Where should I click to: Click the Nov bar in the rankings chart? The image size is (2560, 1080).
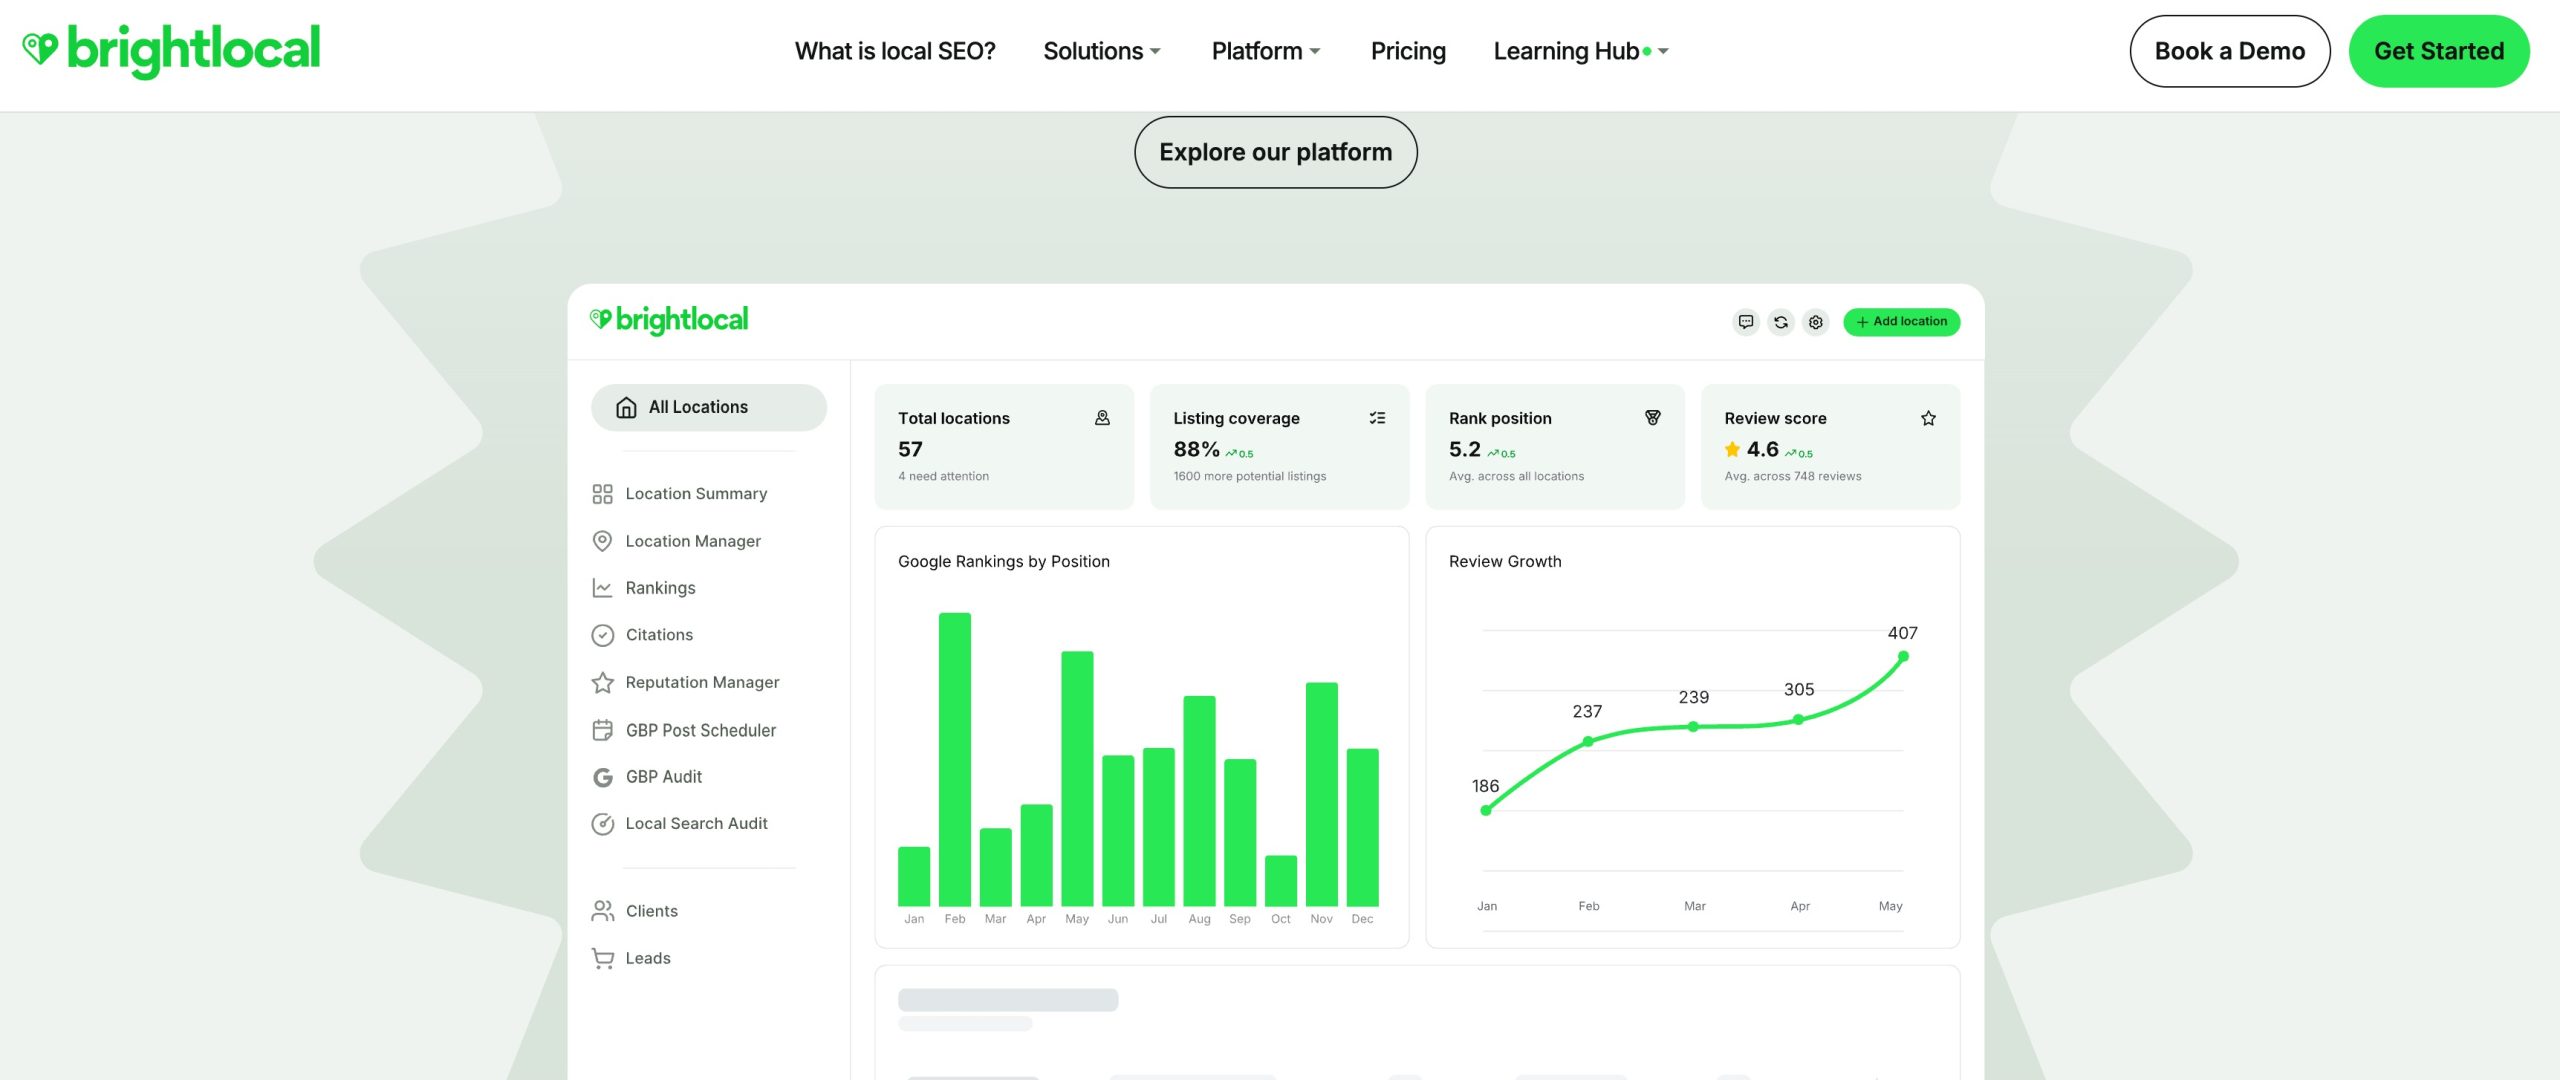[x=1322, y=795]
